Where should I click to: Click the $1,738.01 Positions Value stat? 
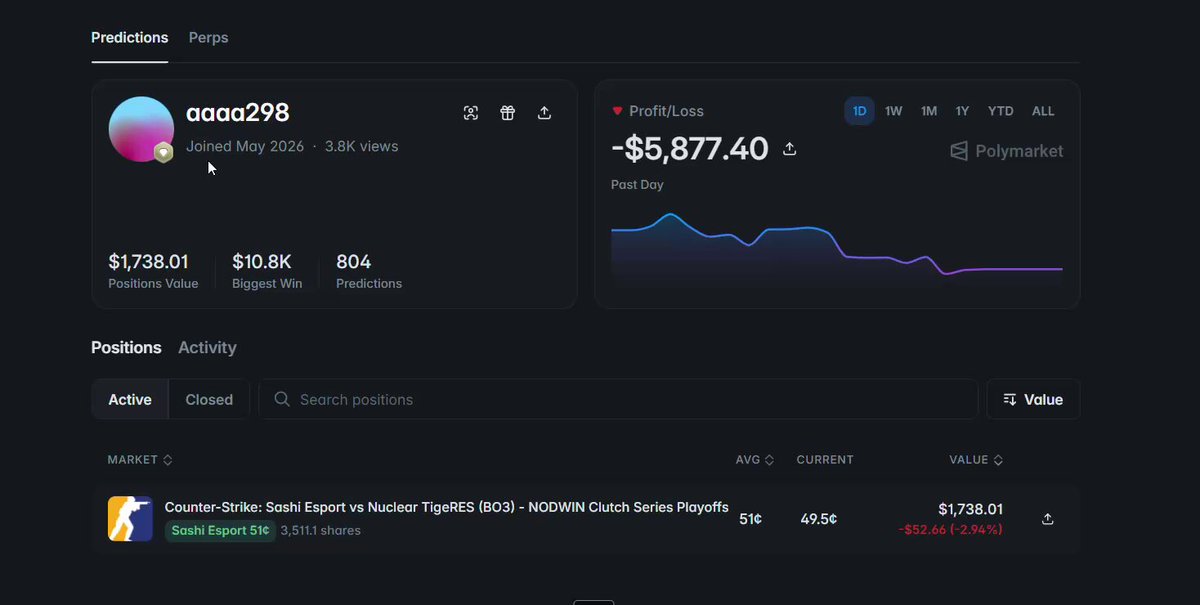click(x=153, y=270)
